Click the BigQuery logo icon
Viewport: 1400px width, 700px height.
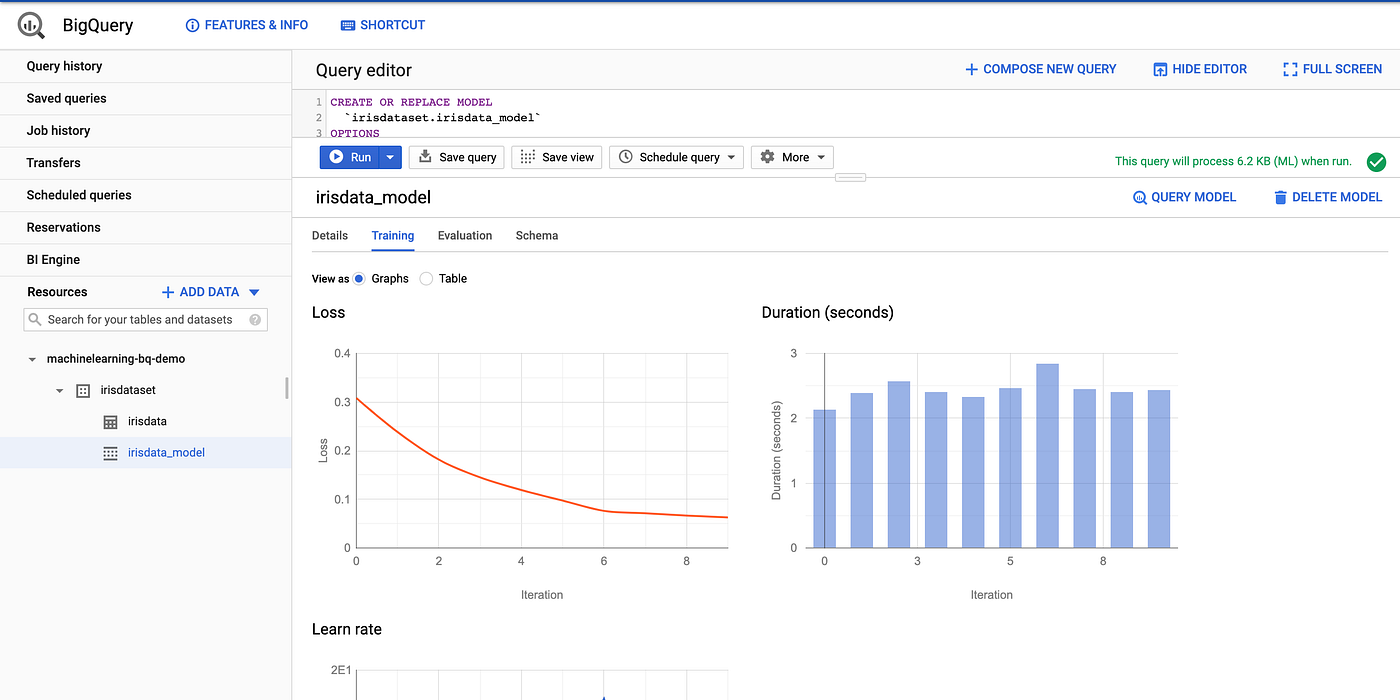pyautogui.click(x=29, y=24)
